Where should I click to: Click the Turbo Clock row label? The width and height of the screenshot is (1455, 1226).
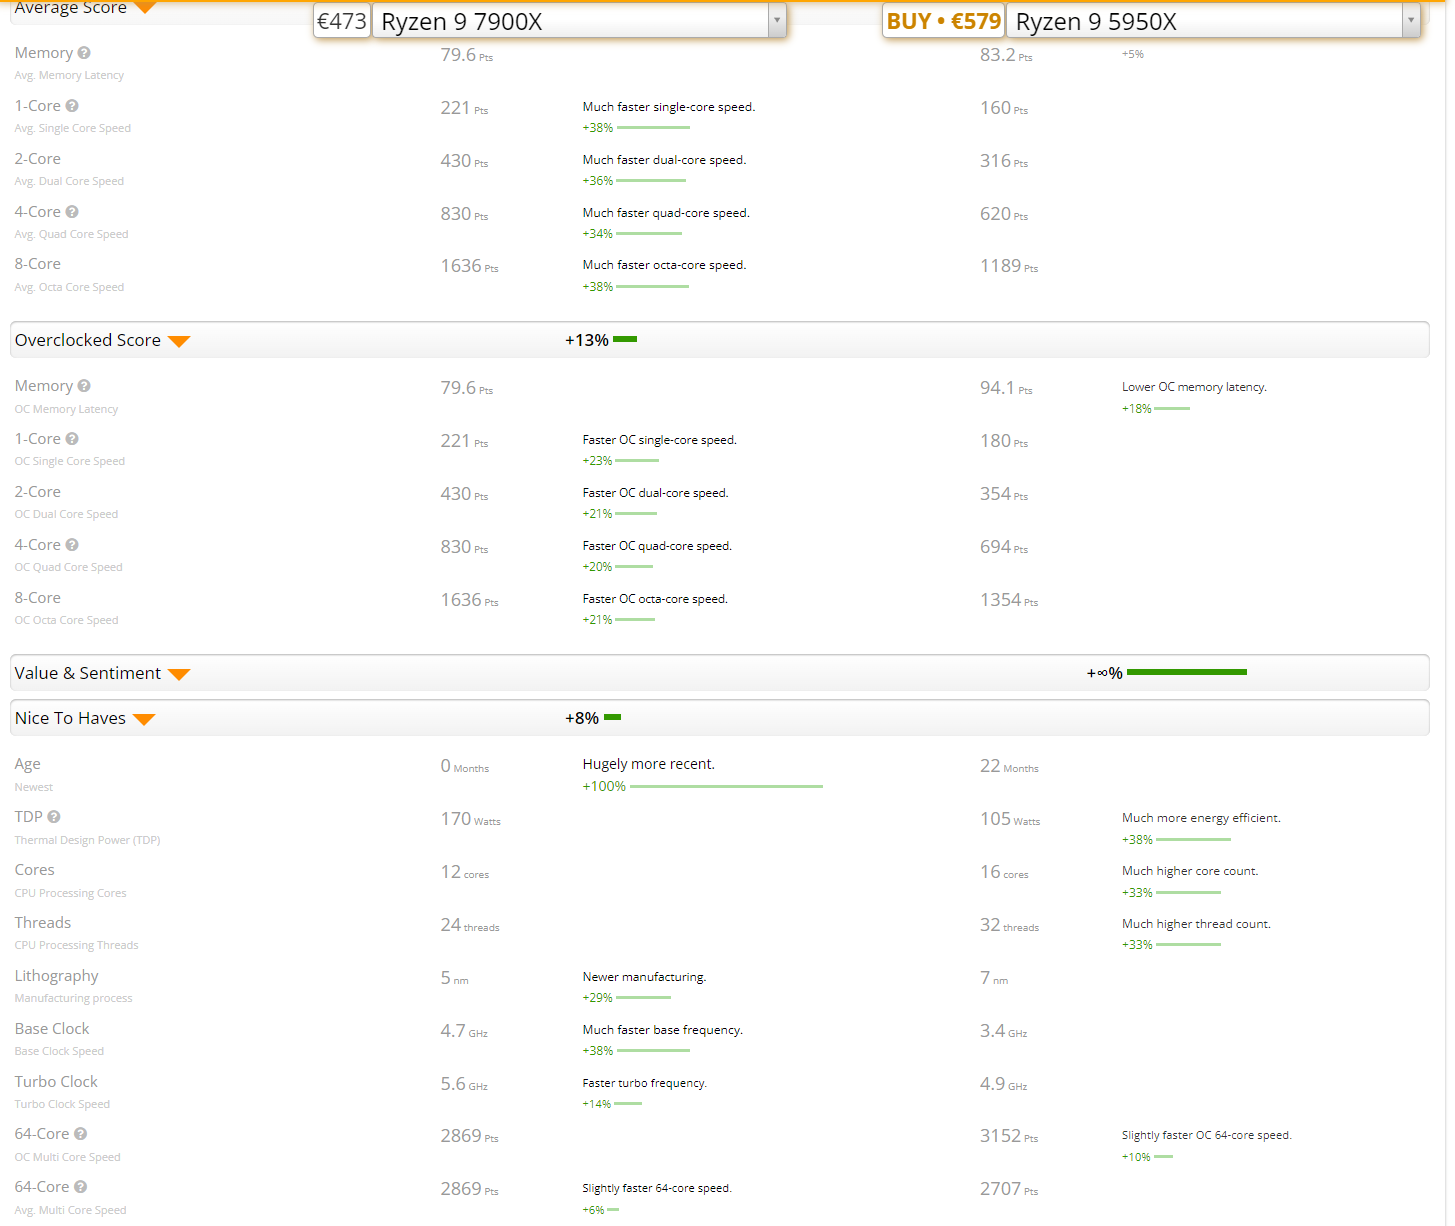click(56, 1082)
